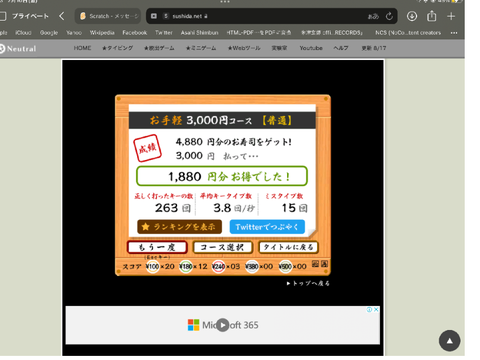
Task: Click the コース選択 button
Action: click(222, 247)
